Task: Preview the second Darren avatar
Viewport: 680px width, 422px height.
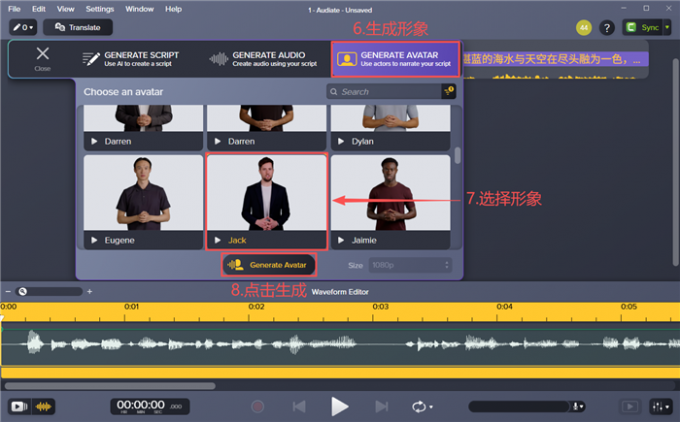Action: (218, 141)
